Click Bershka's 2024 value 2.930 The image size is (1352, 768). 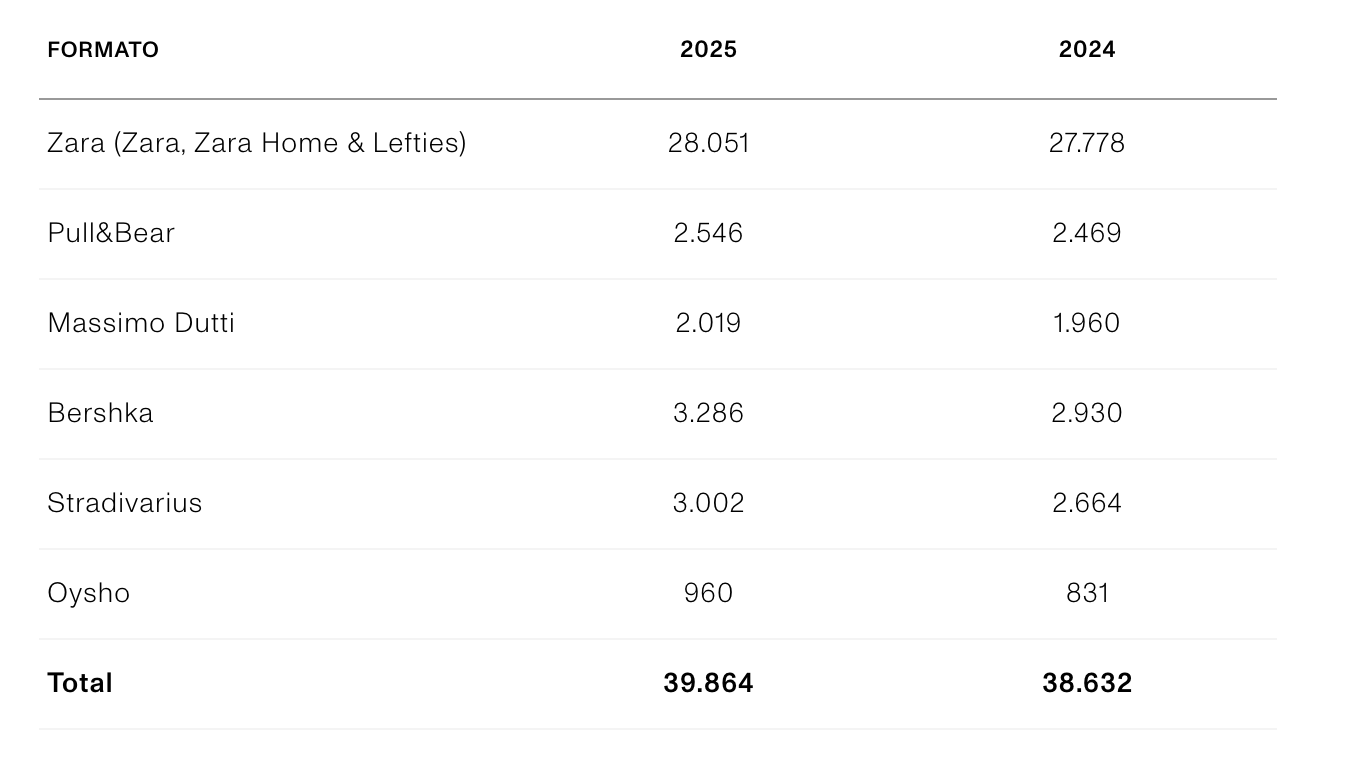point(1087,413)
